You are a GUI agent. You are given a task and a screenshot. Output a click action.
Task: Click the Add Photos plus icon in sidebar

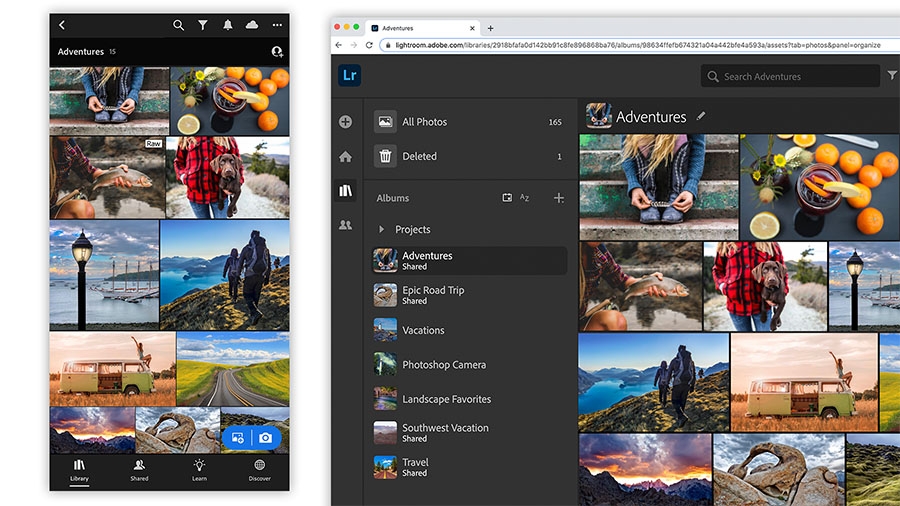click(346, 122)
